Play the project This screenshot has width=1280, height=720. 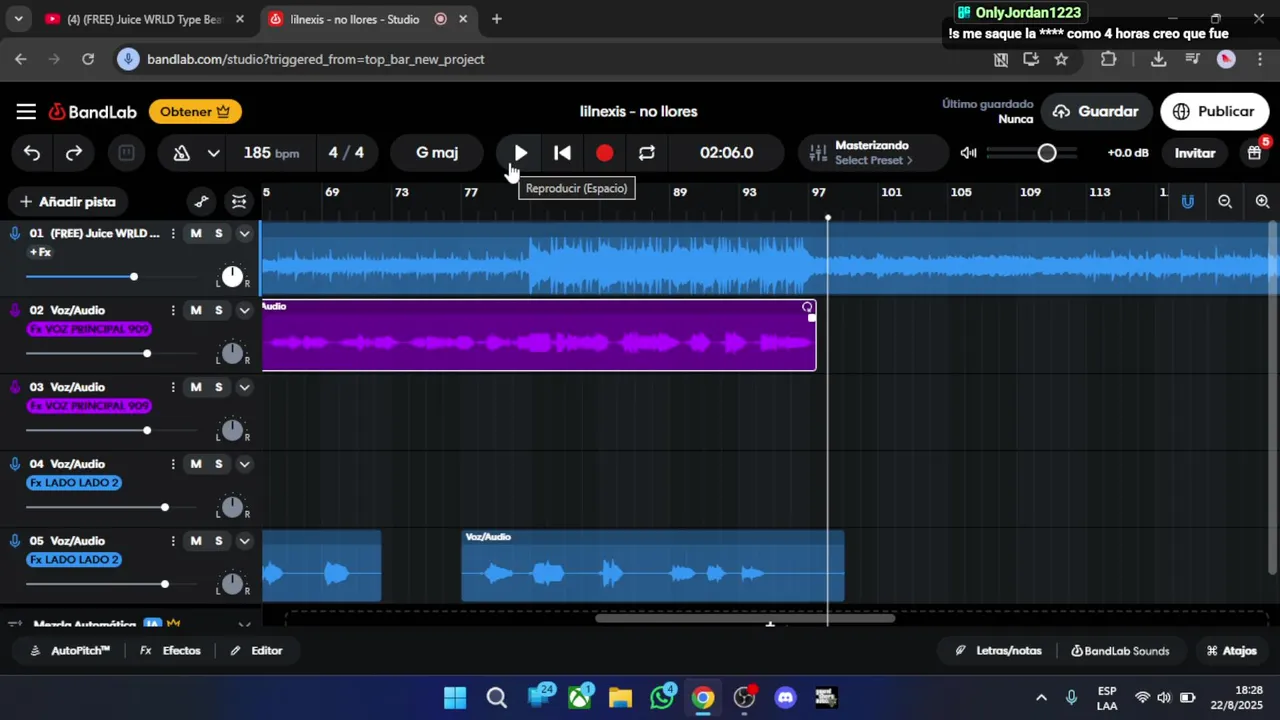point(520,153)
